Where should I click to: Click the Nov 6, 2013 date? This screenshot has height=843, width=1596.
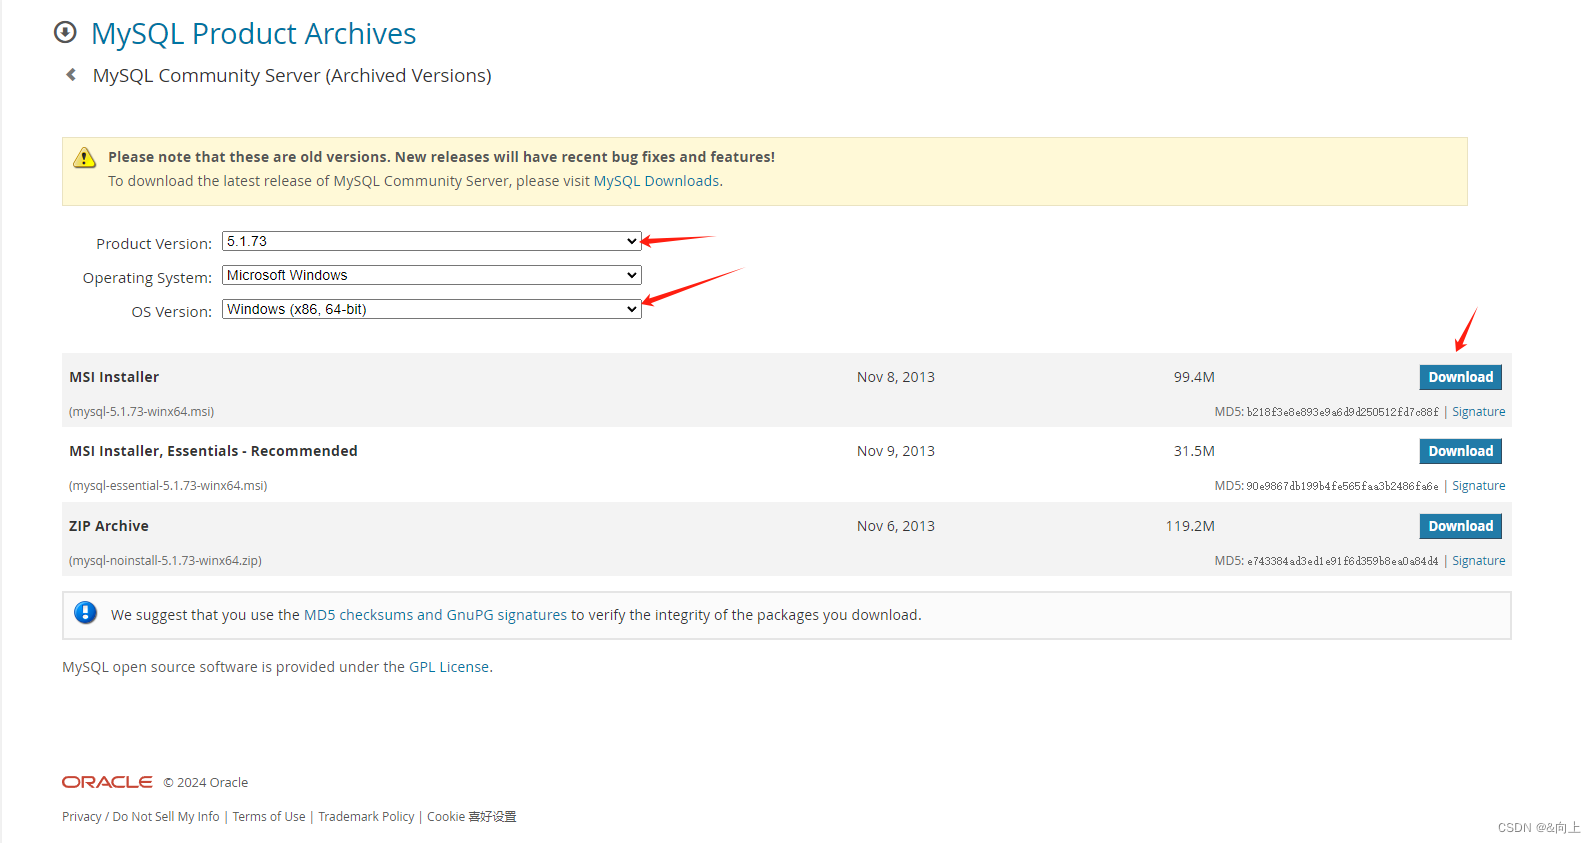tap(896, 526)
